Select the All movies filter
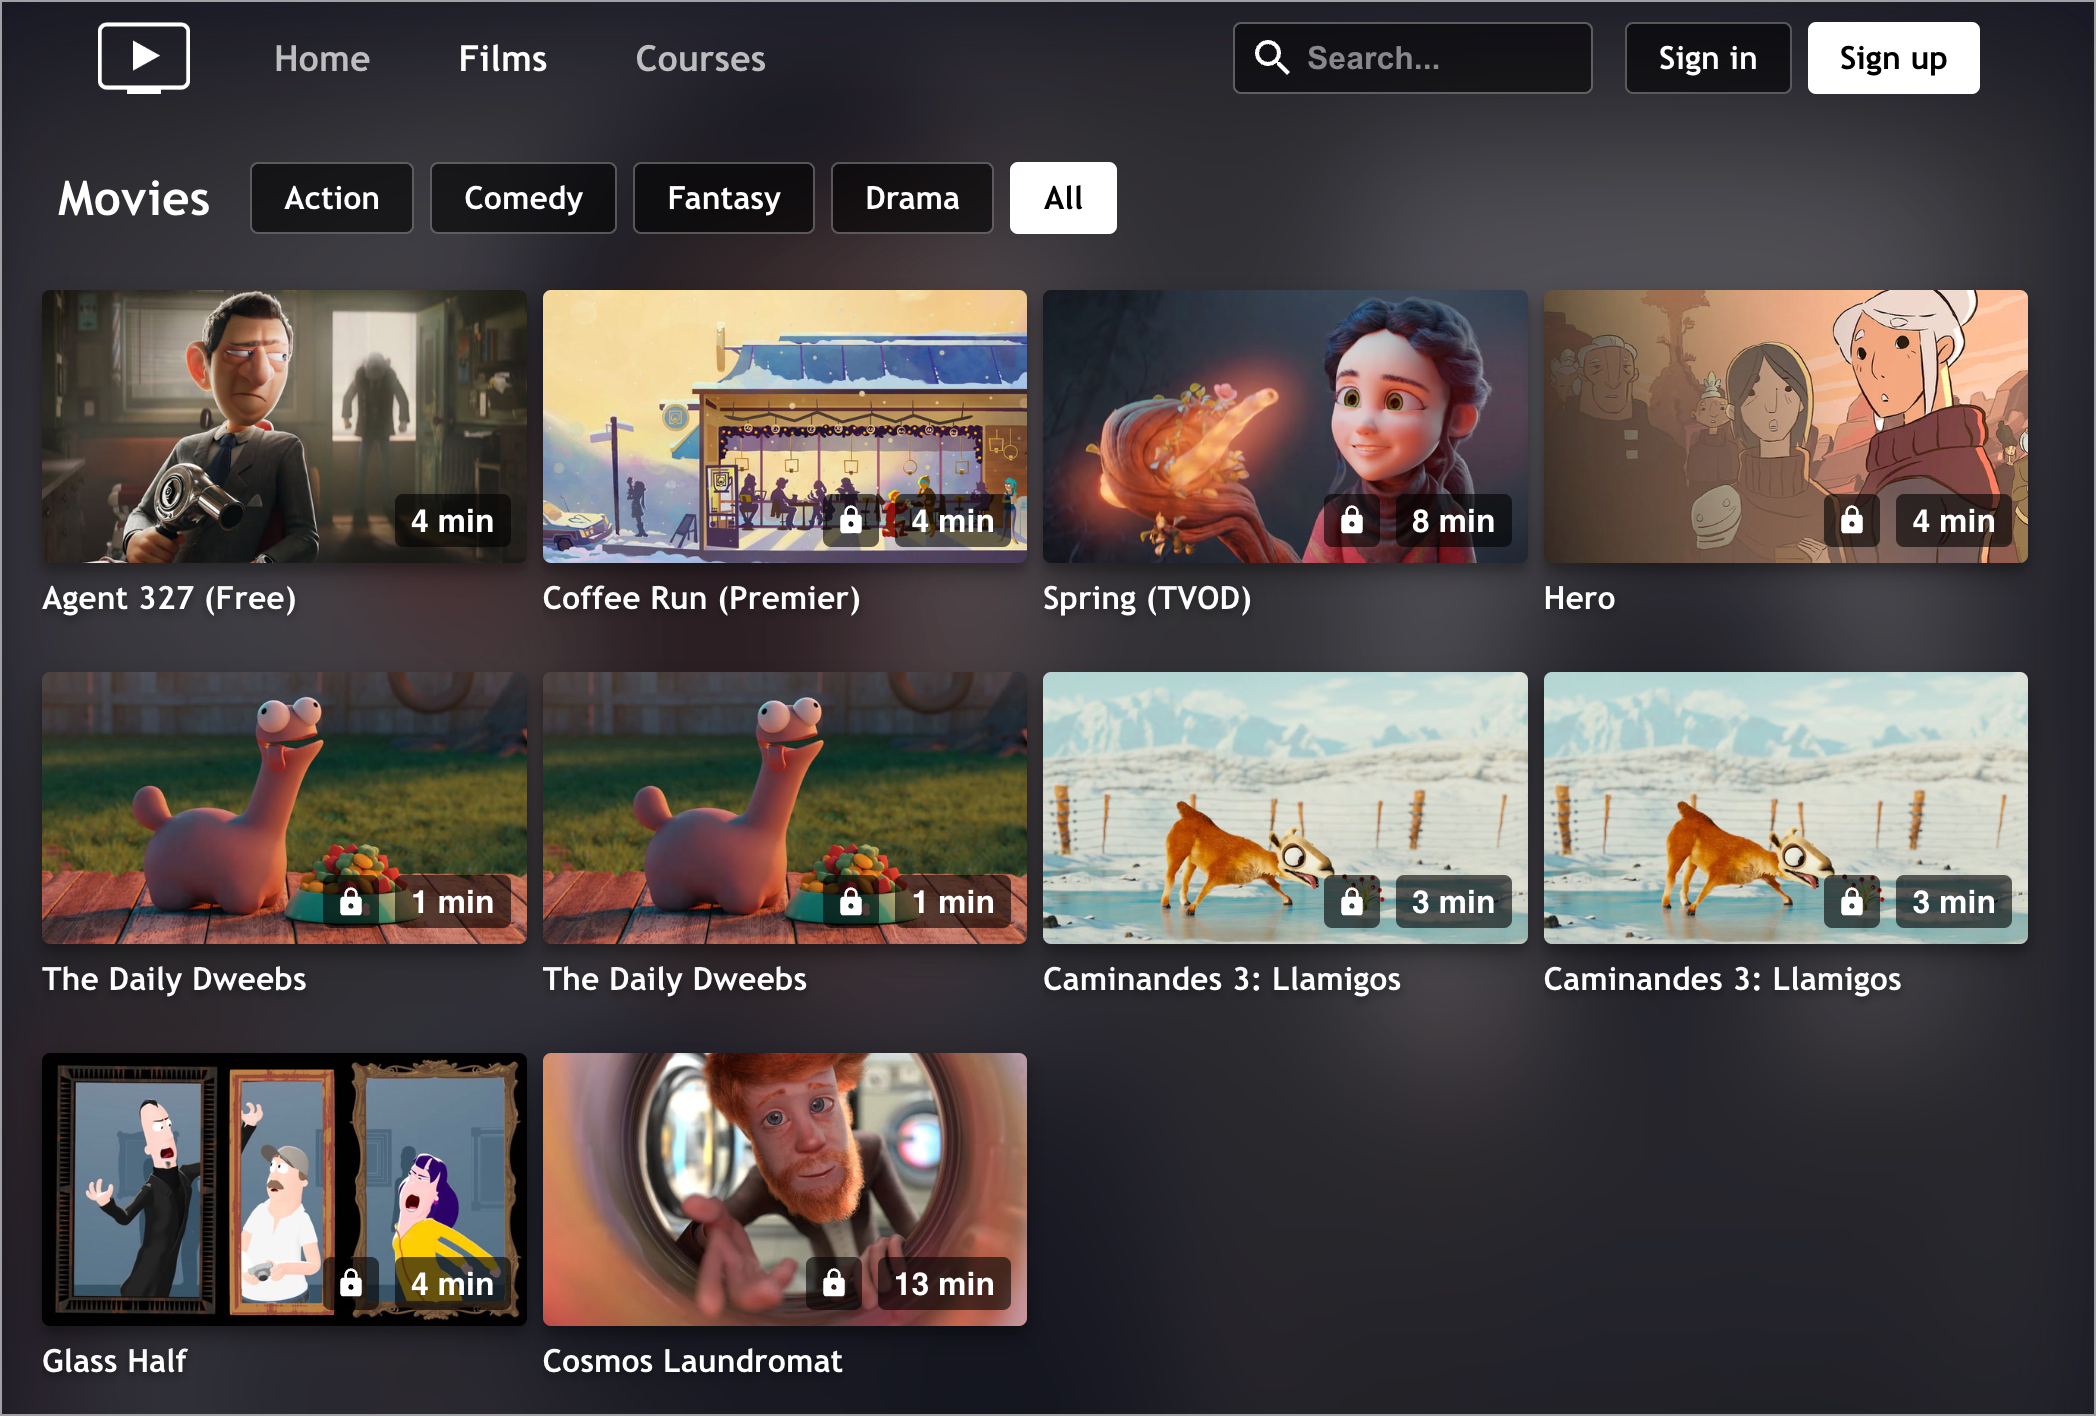 pos(1062,198)
